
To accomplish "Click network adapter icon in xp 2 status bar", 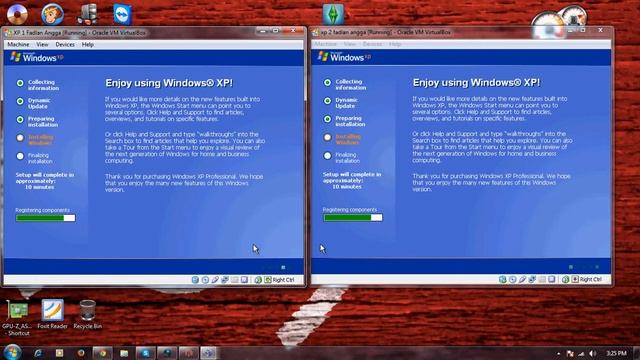I will (x=532, y=279).
